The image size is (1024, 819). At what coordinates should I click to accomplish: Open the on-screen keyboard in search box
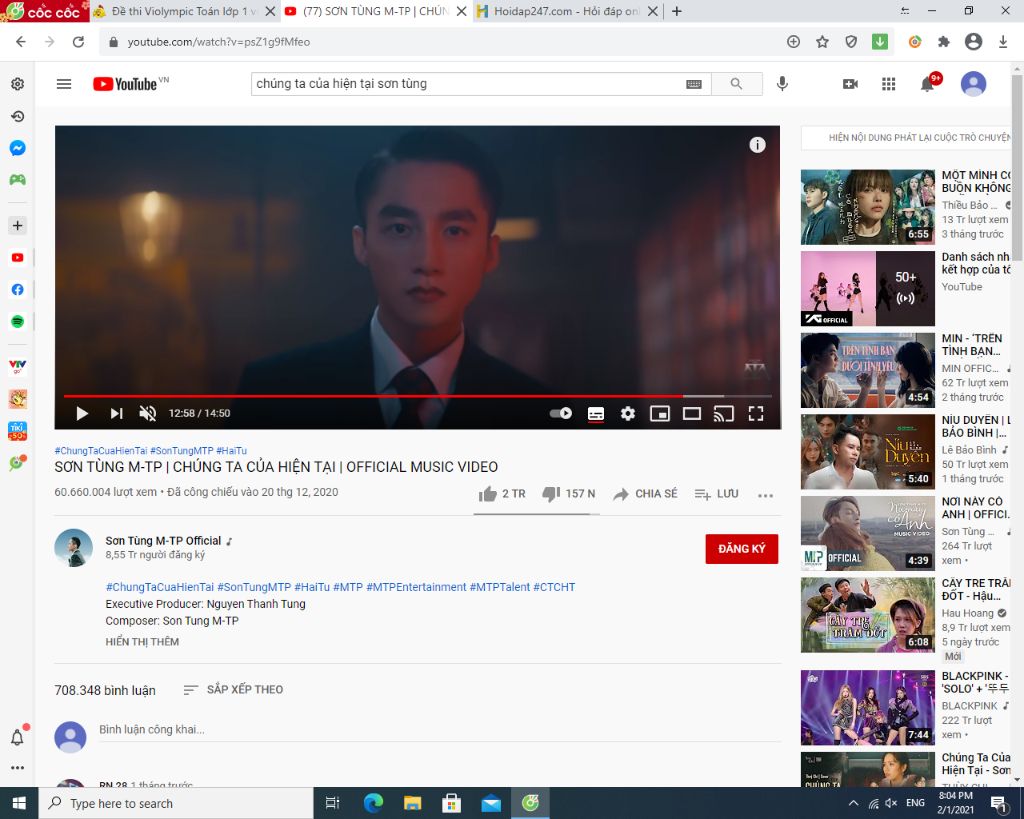(694, 84)
